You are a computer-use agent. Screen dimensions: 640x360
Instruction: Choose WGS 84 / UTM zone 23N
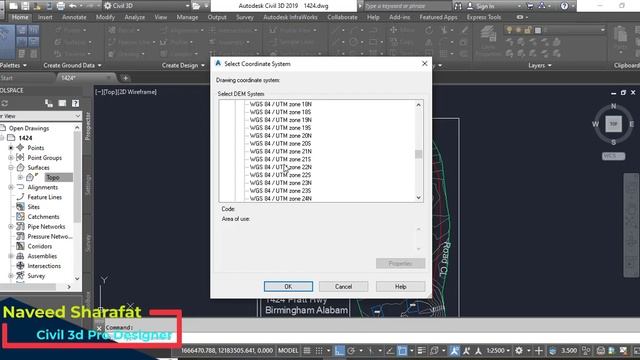280,182
